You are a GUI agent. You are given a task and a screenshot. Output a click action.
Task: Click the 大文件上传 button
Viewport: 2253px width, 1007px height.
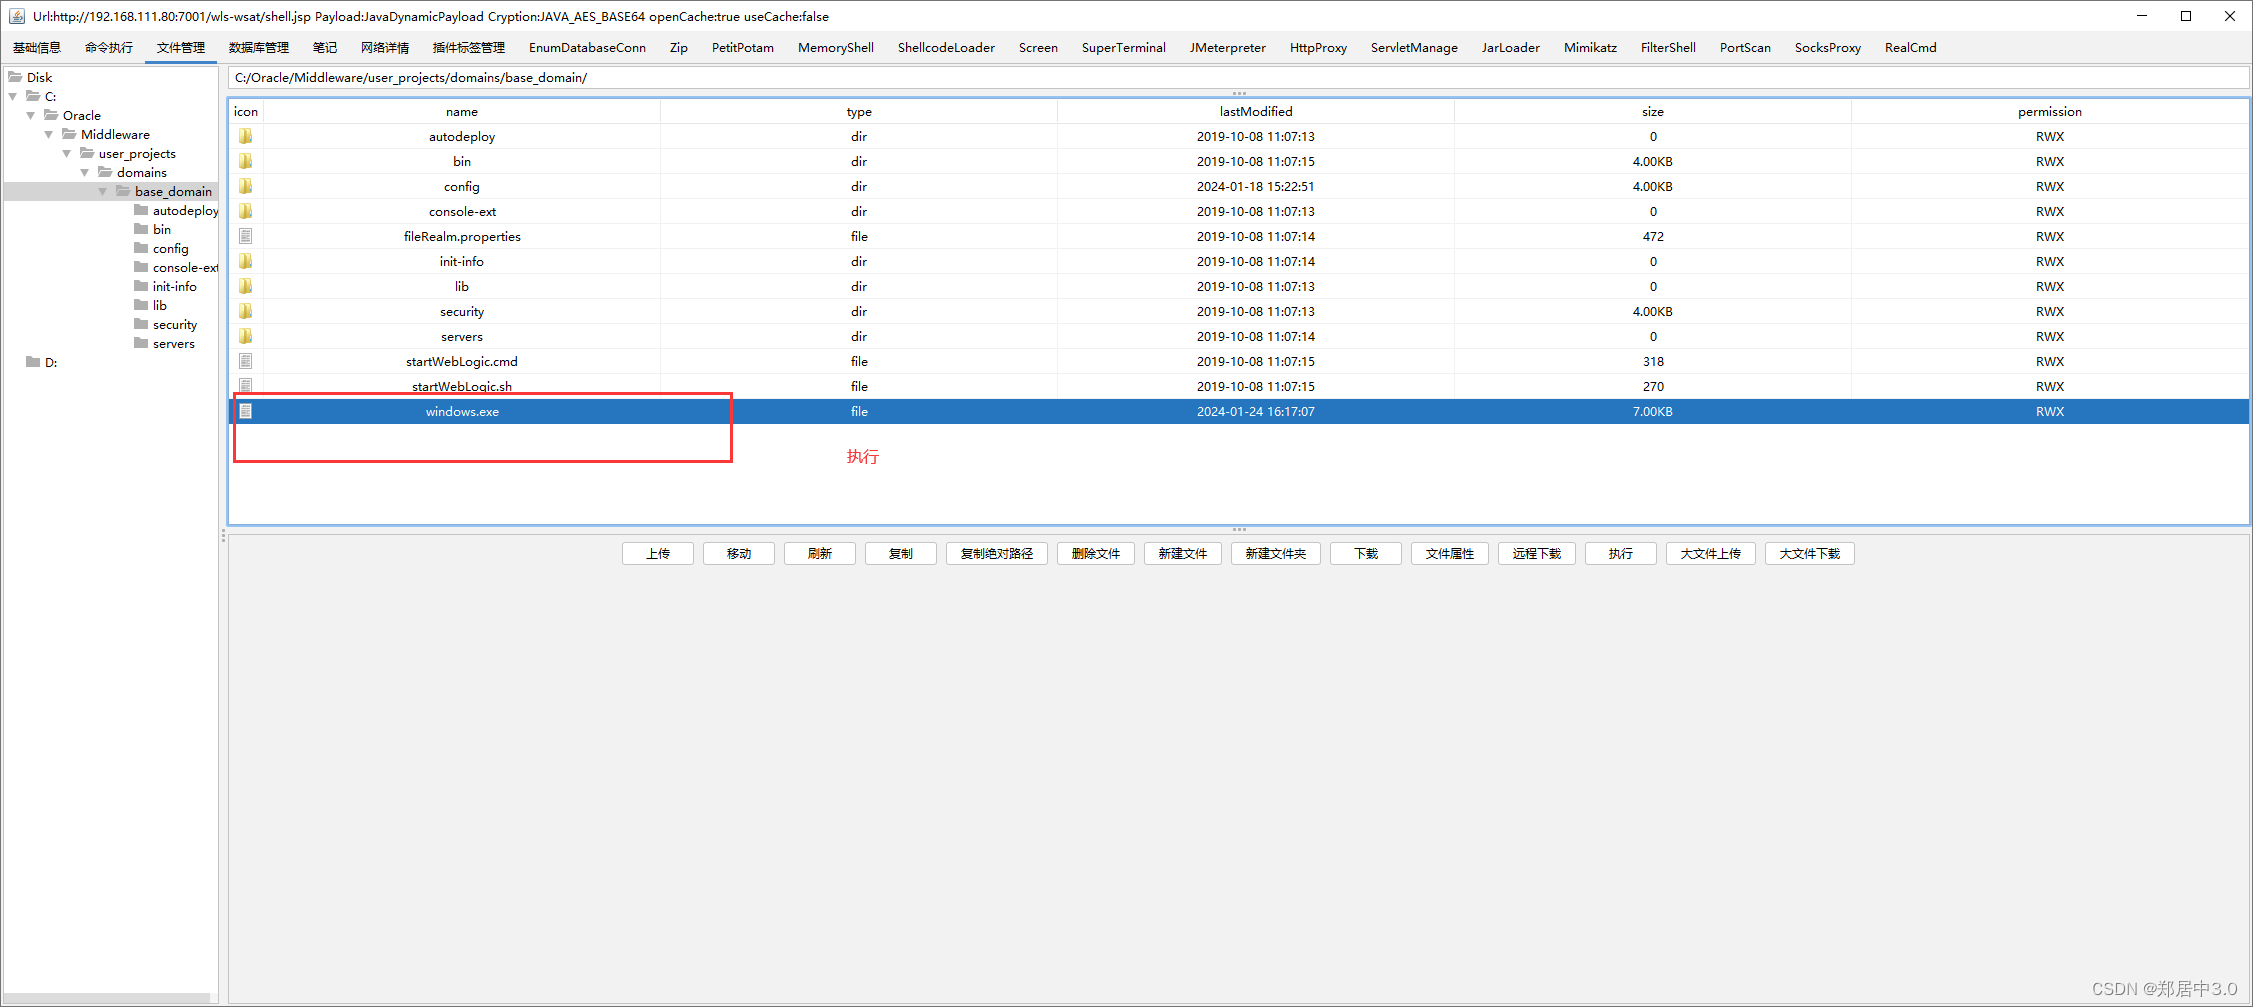(1711, 554)
